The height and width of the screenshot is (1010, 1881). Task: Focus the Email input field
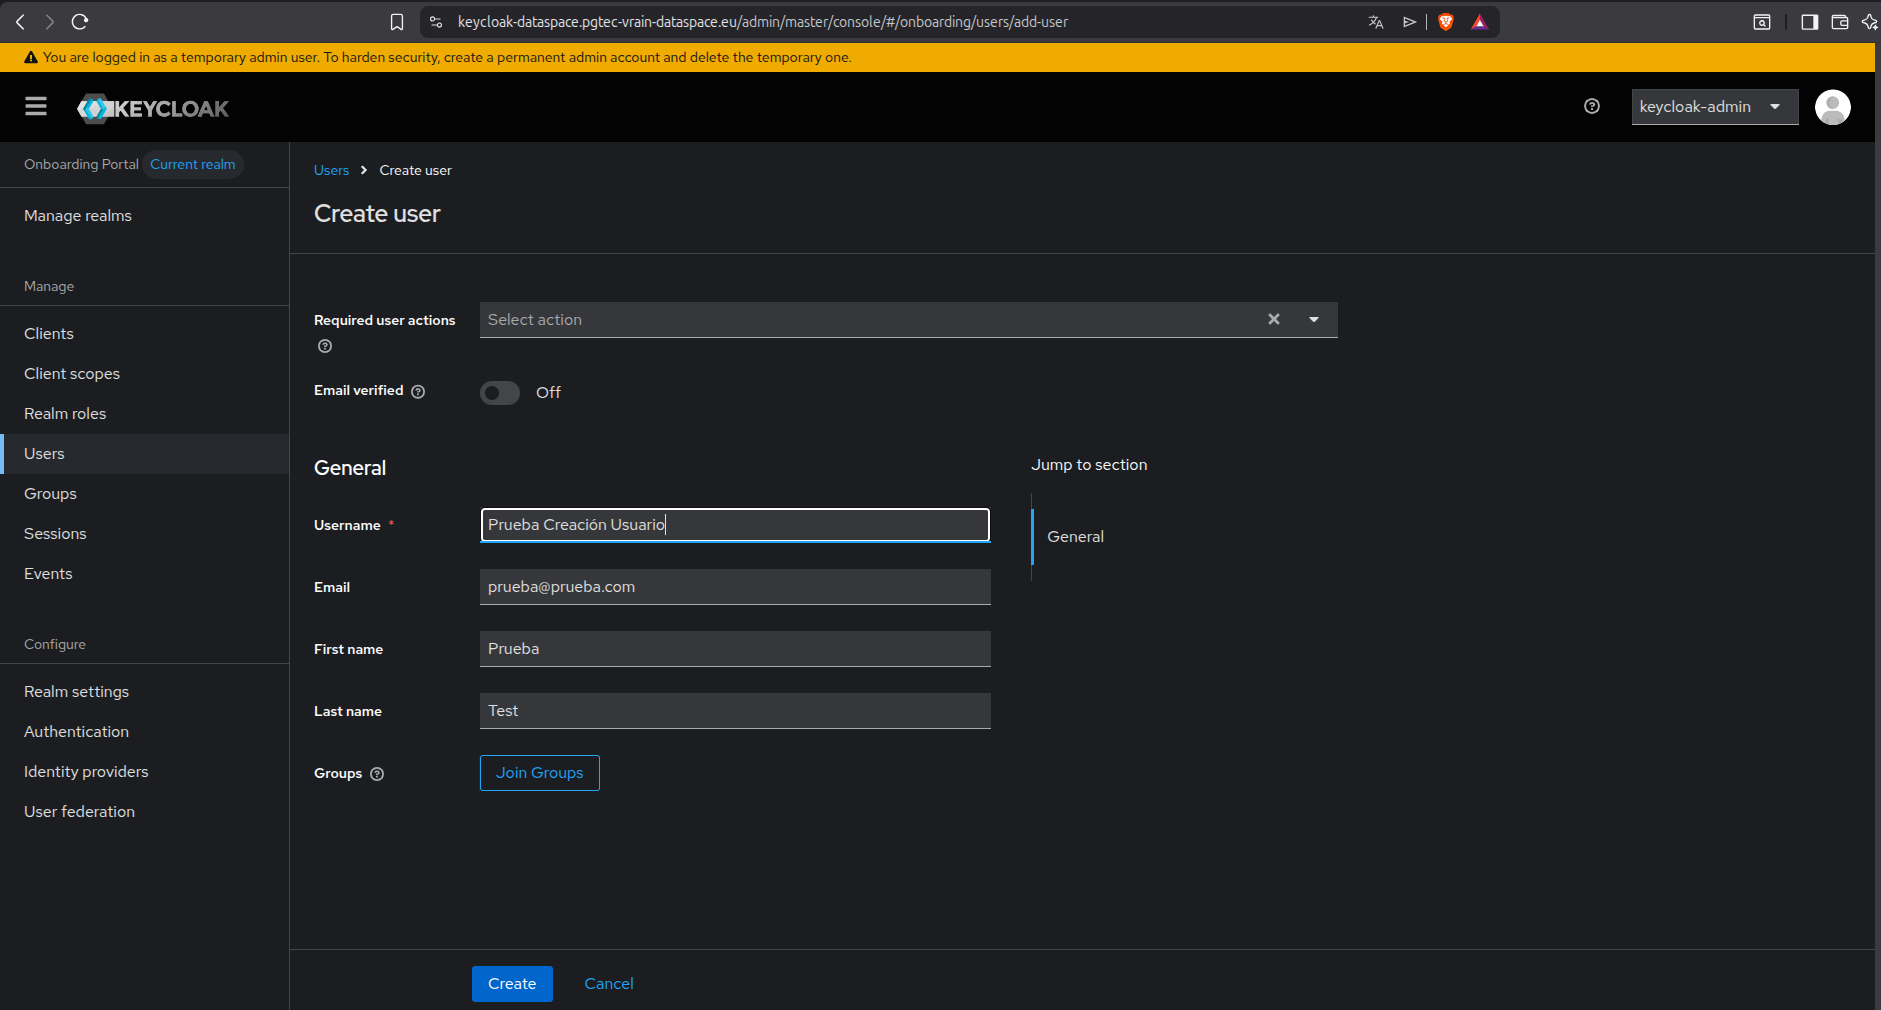point(735,587)
